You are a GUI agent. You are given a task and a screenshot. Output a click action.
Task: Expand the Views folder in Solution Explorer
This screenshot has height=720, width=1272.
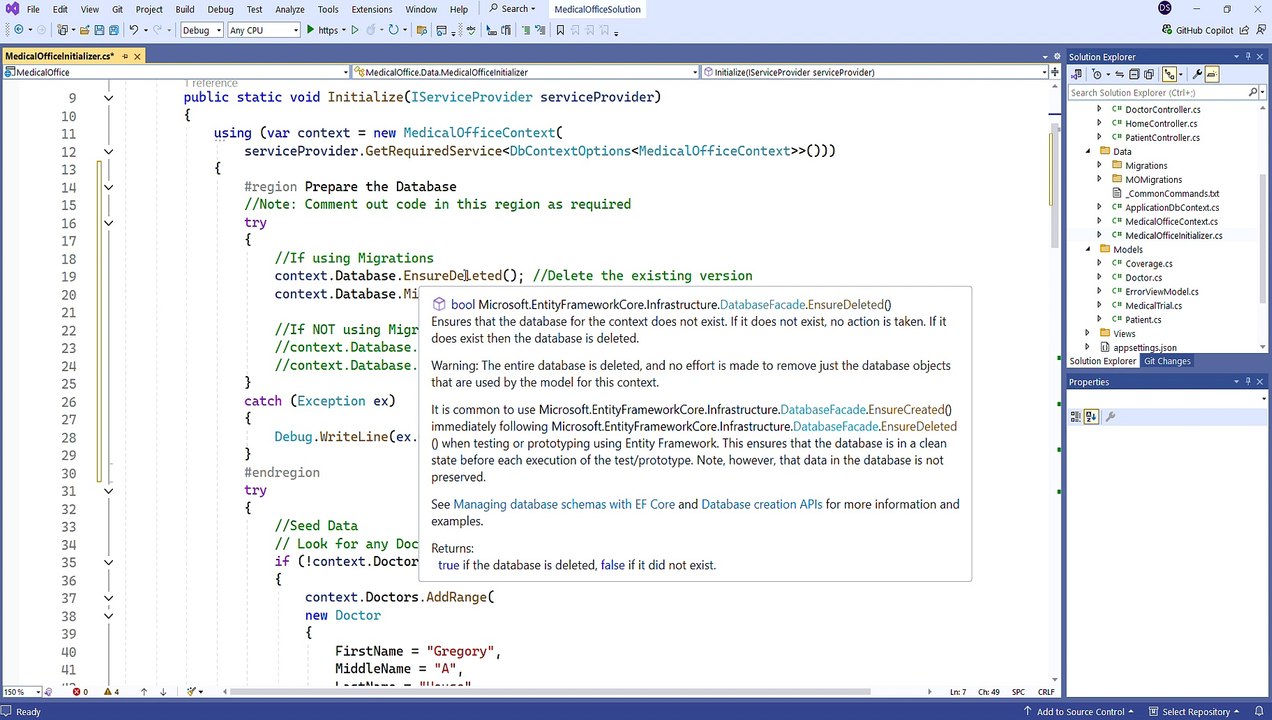pyautogui.click(x=1088, y=333)
